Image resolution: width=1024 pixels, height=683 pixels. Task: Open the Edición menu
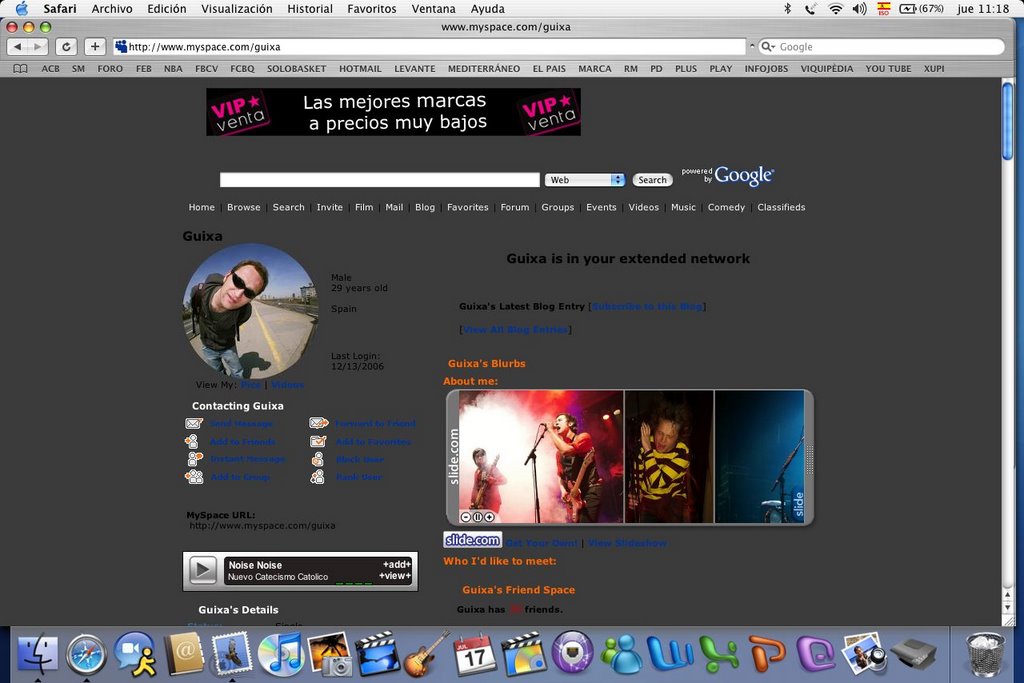(x=167, y=8)
